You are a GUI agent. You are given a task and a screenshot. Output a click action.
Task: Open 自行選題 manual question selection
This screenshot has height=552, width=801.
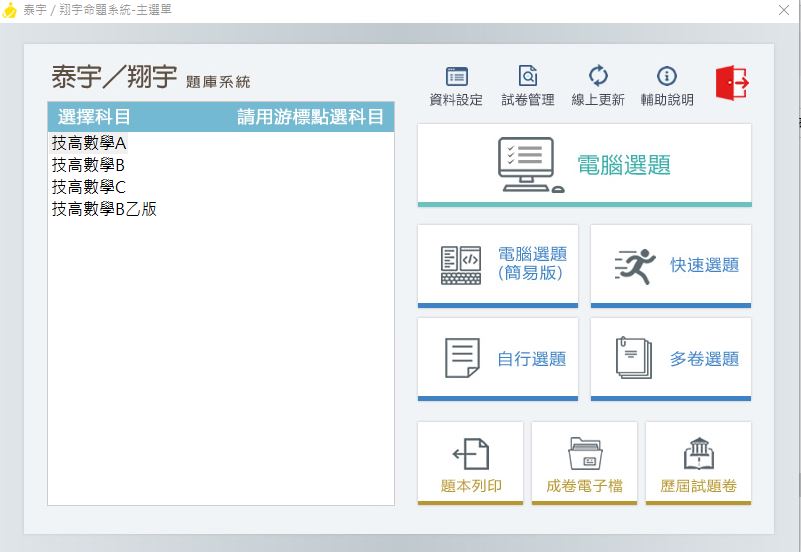point(497,358)
